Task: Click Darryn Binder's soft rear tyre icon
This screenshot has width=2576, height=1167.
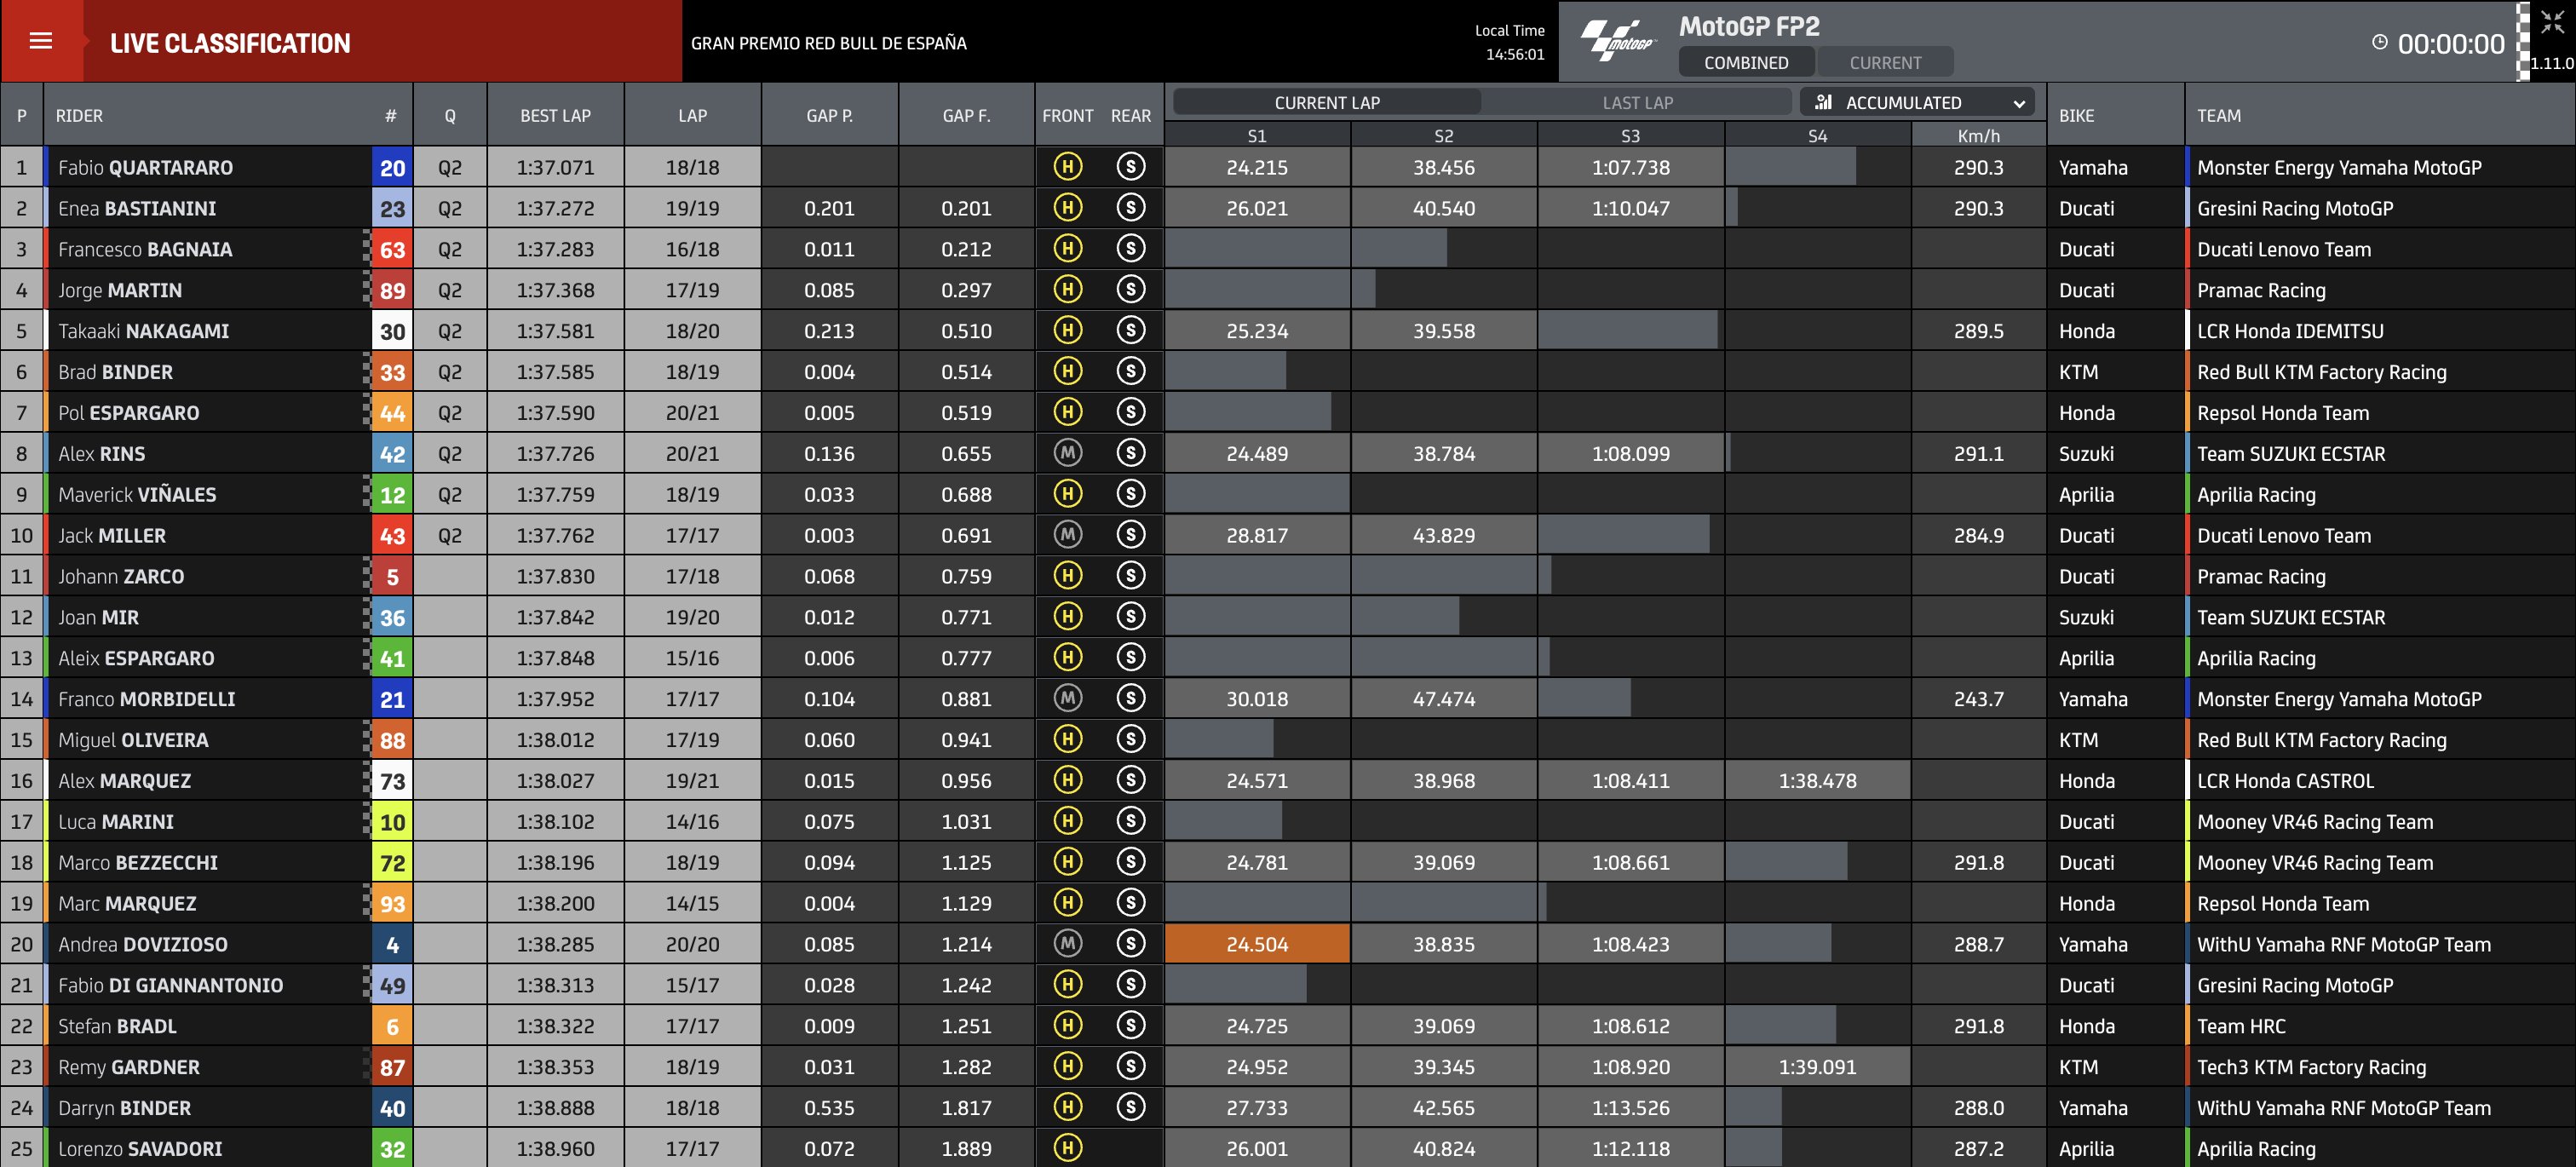Action: tap(1131, 1107)
